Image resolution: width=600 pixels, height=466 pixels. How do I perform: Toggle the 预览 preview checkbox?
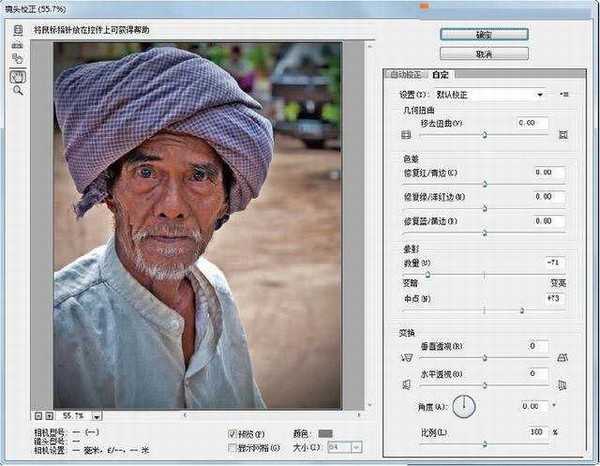233,434
